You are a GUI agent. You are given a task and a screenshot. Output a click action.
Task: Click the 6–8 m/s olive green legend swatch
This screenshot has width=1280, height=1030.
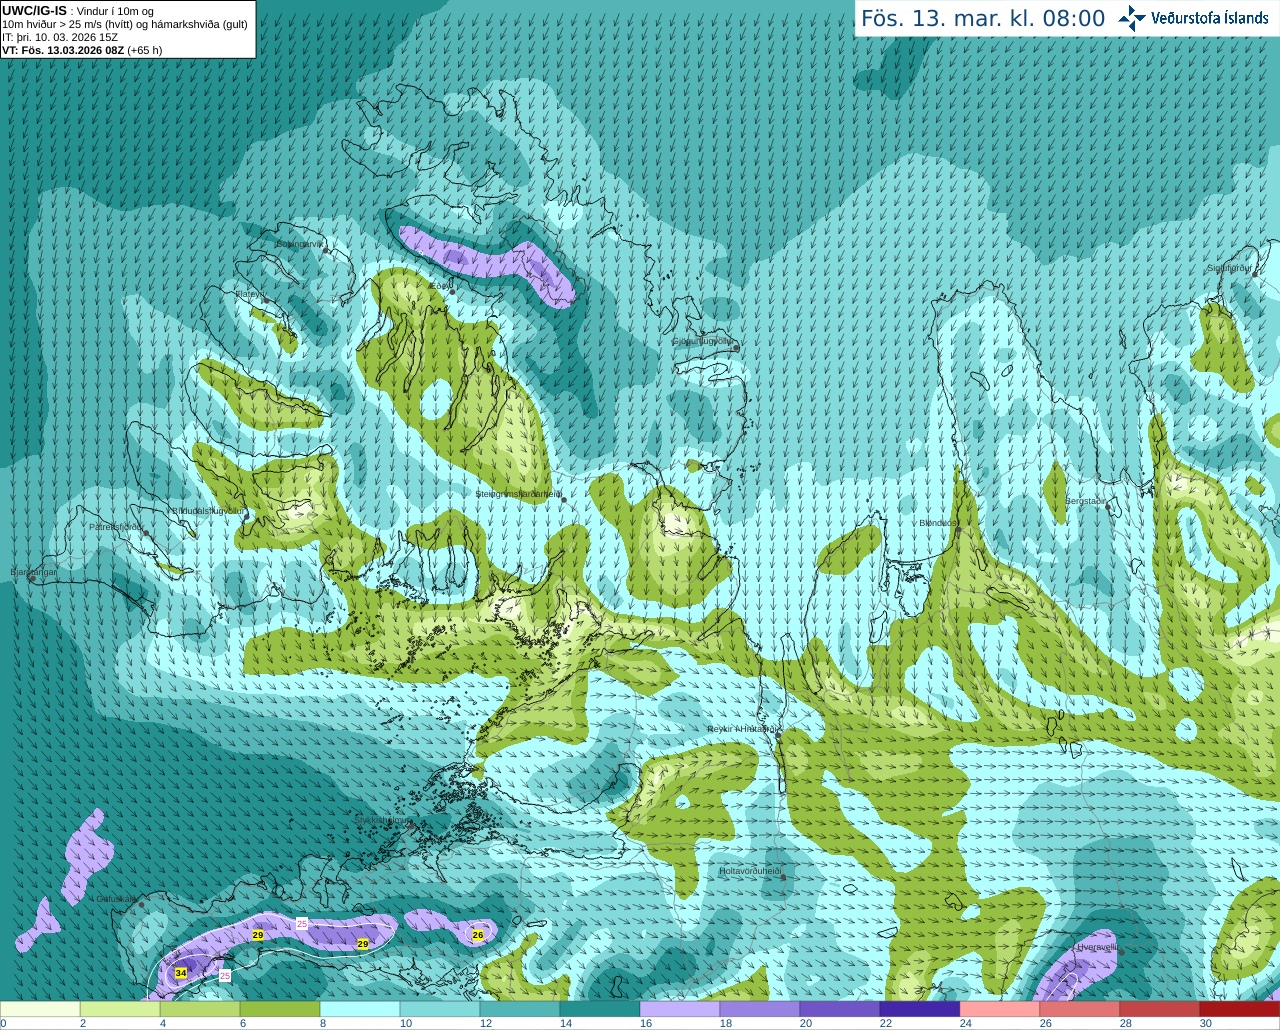pyautogui.click(x=280, y=1009)
